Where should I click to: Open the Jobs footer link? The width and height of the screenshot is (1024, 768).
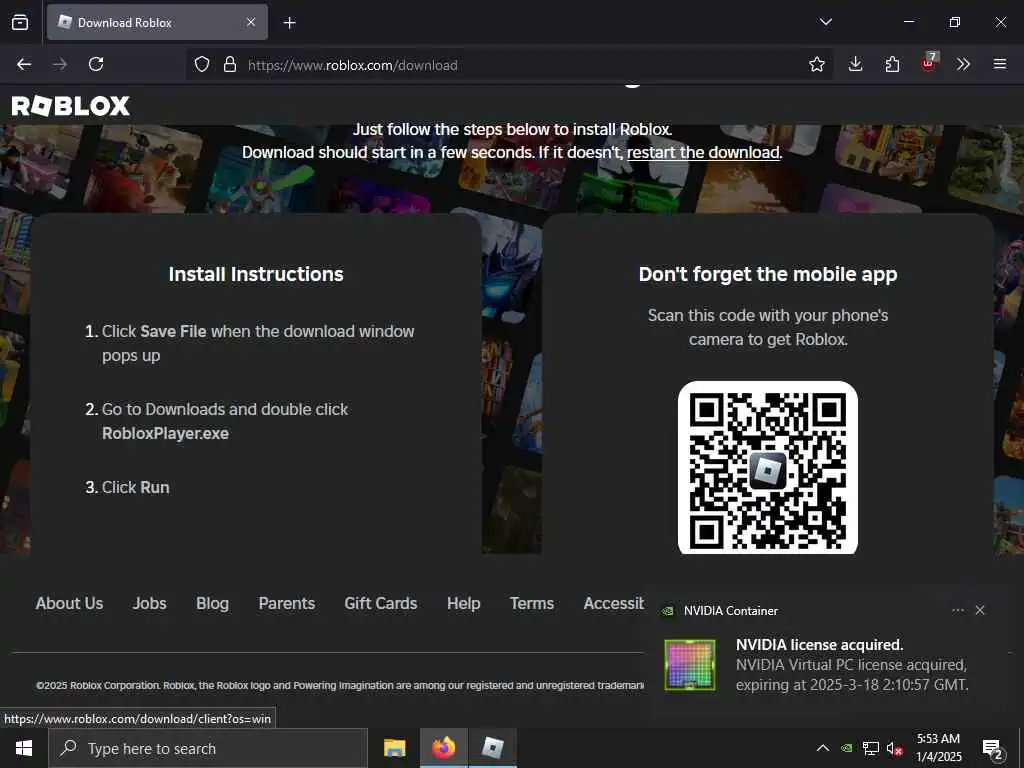coord(150,603)
